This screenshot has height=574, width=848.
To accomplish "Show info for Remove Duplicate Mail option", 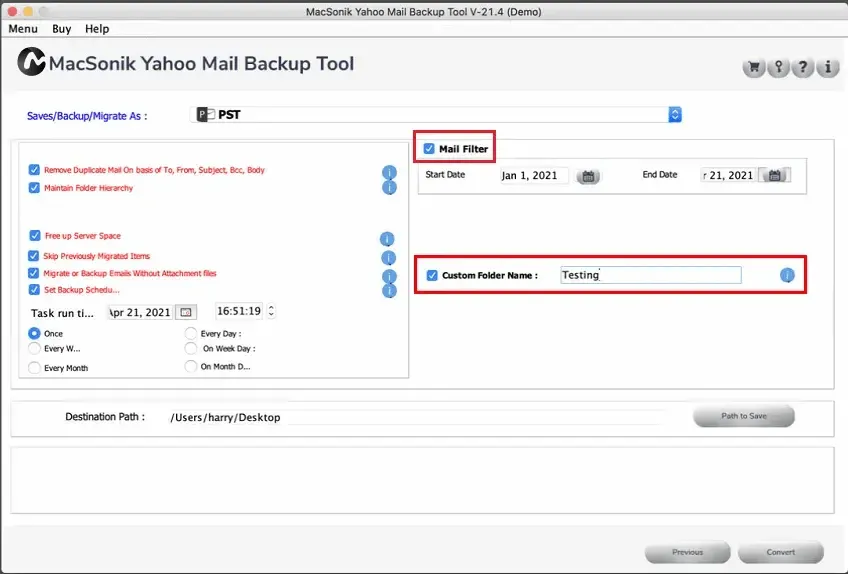I will point(389,172).
